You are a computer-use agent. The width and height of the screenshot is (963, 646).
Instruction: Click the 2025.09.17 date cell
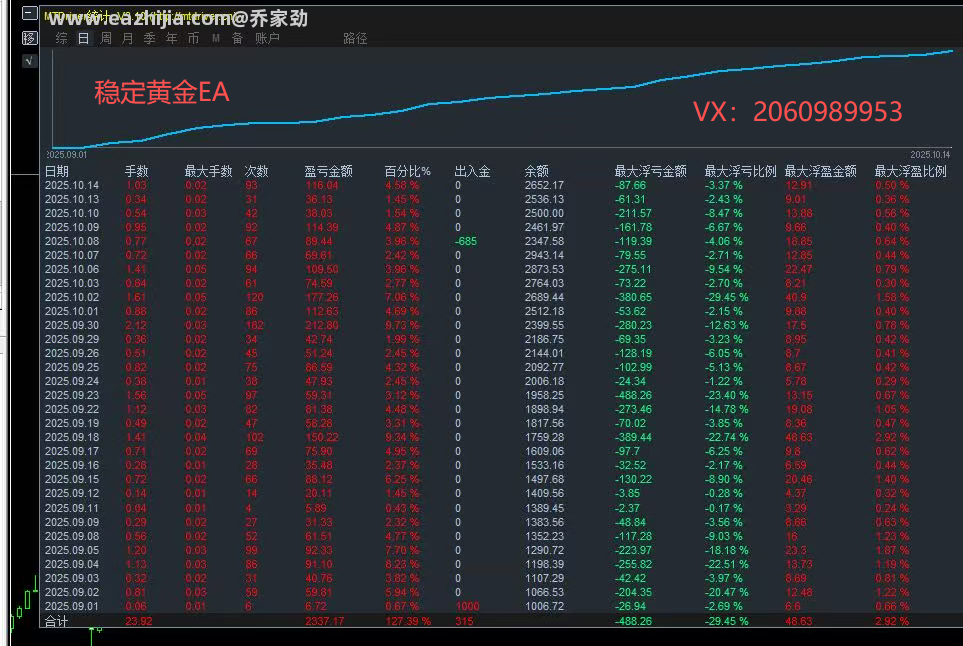click(x=72, y=451)
